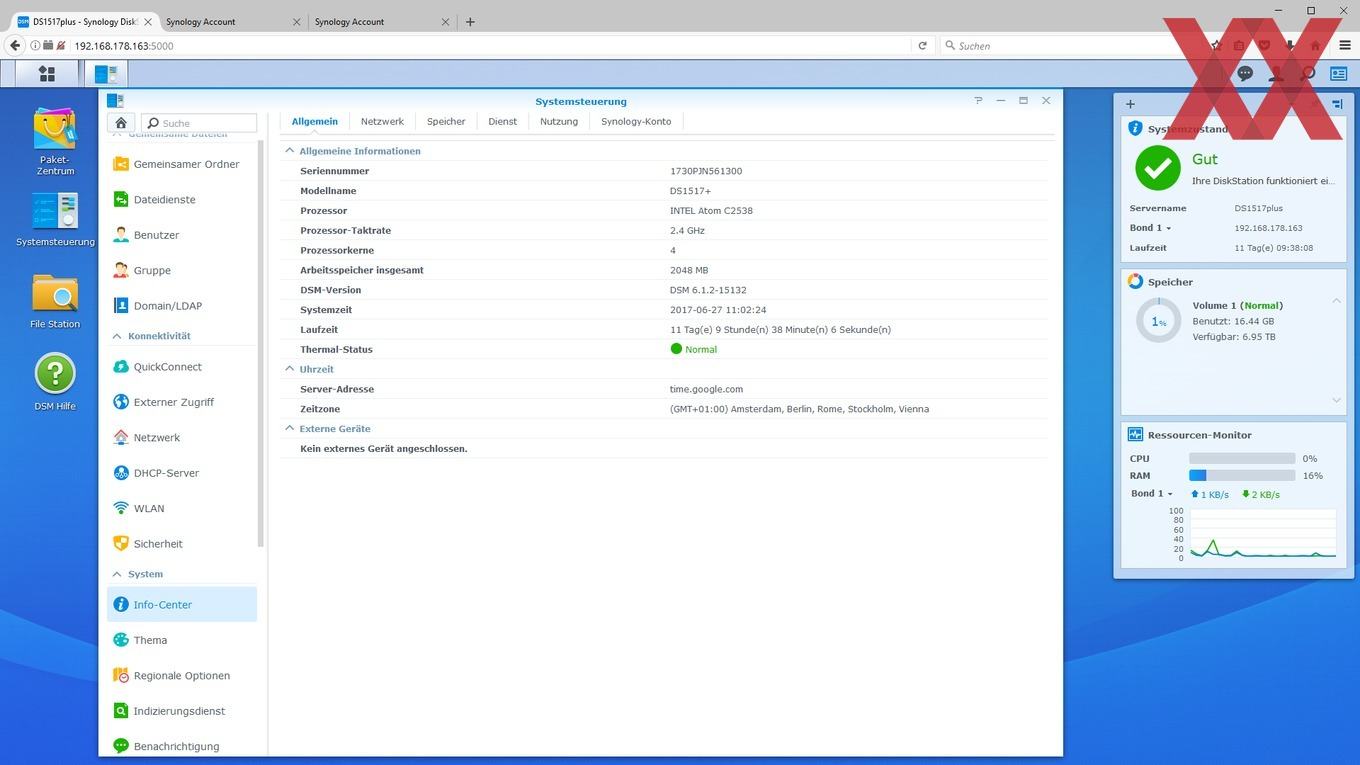
Task: Open Indizierungsdienst settings
Action: (x=182, y=711)
